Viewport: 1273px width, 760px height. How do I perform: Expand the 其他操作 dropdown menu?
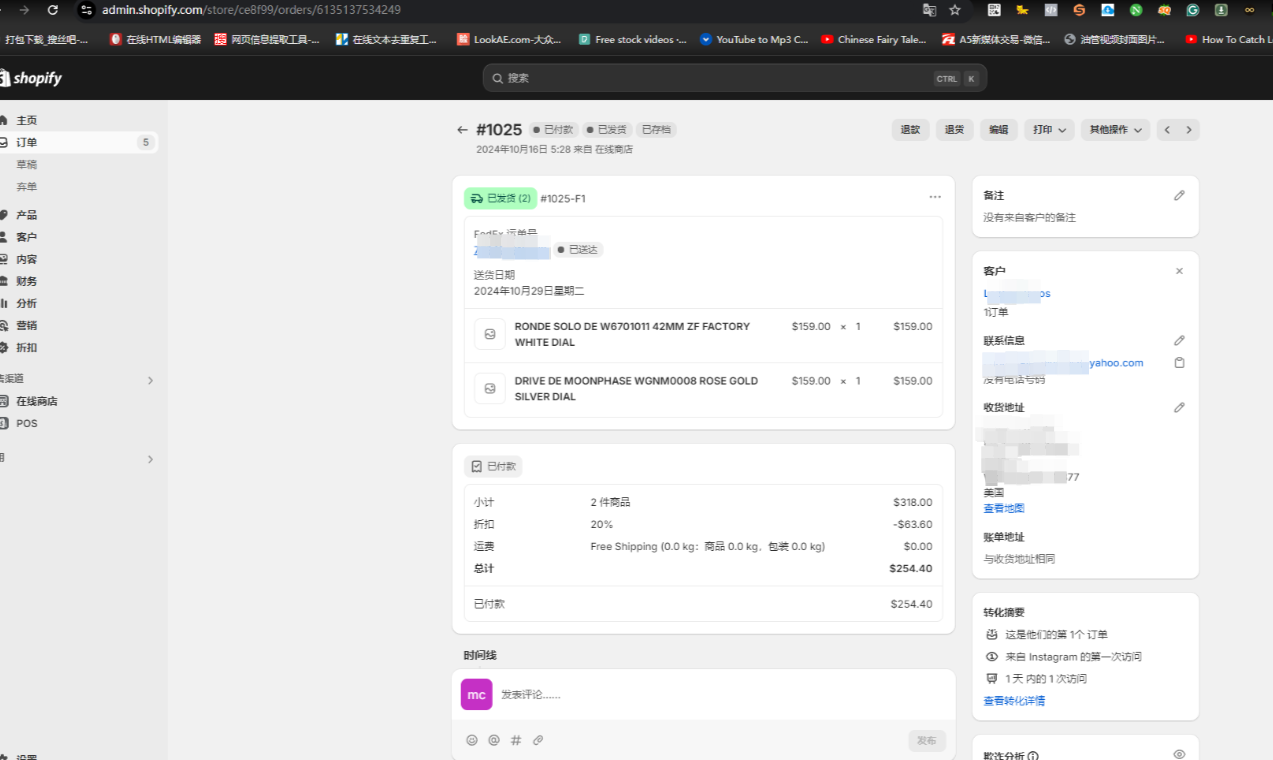point(1115,130)
